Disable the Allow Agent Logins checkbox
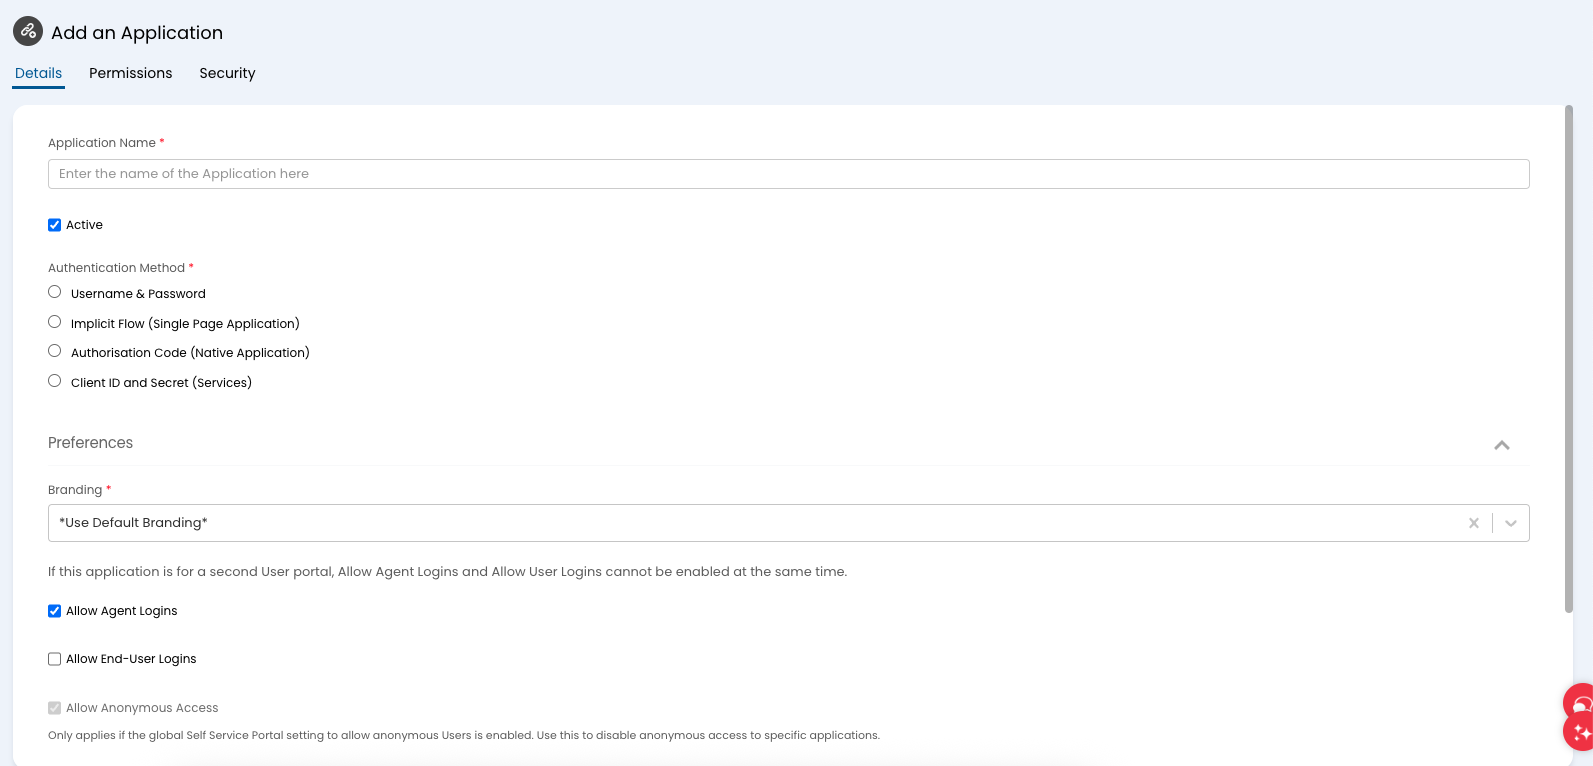Viewport: 1593px width, 766px height. [55, 611]
